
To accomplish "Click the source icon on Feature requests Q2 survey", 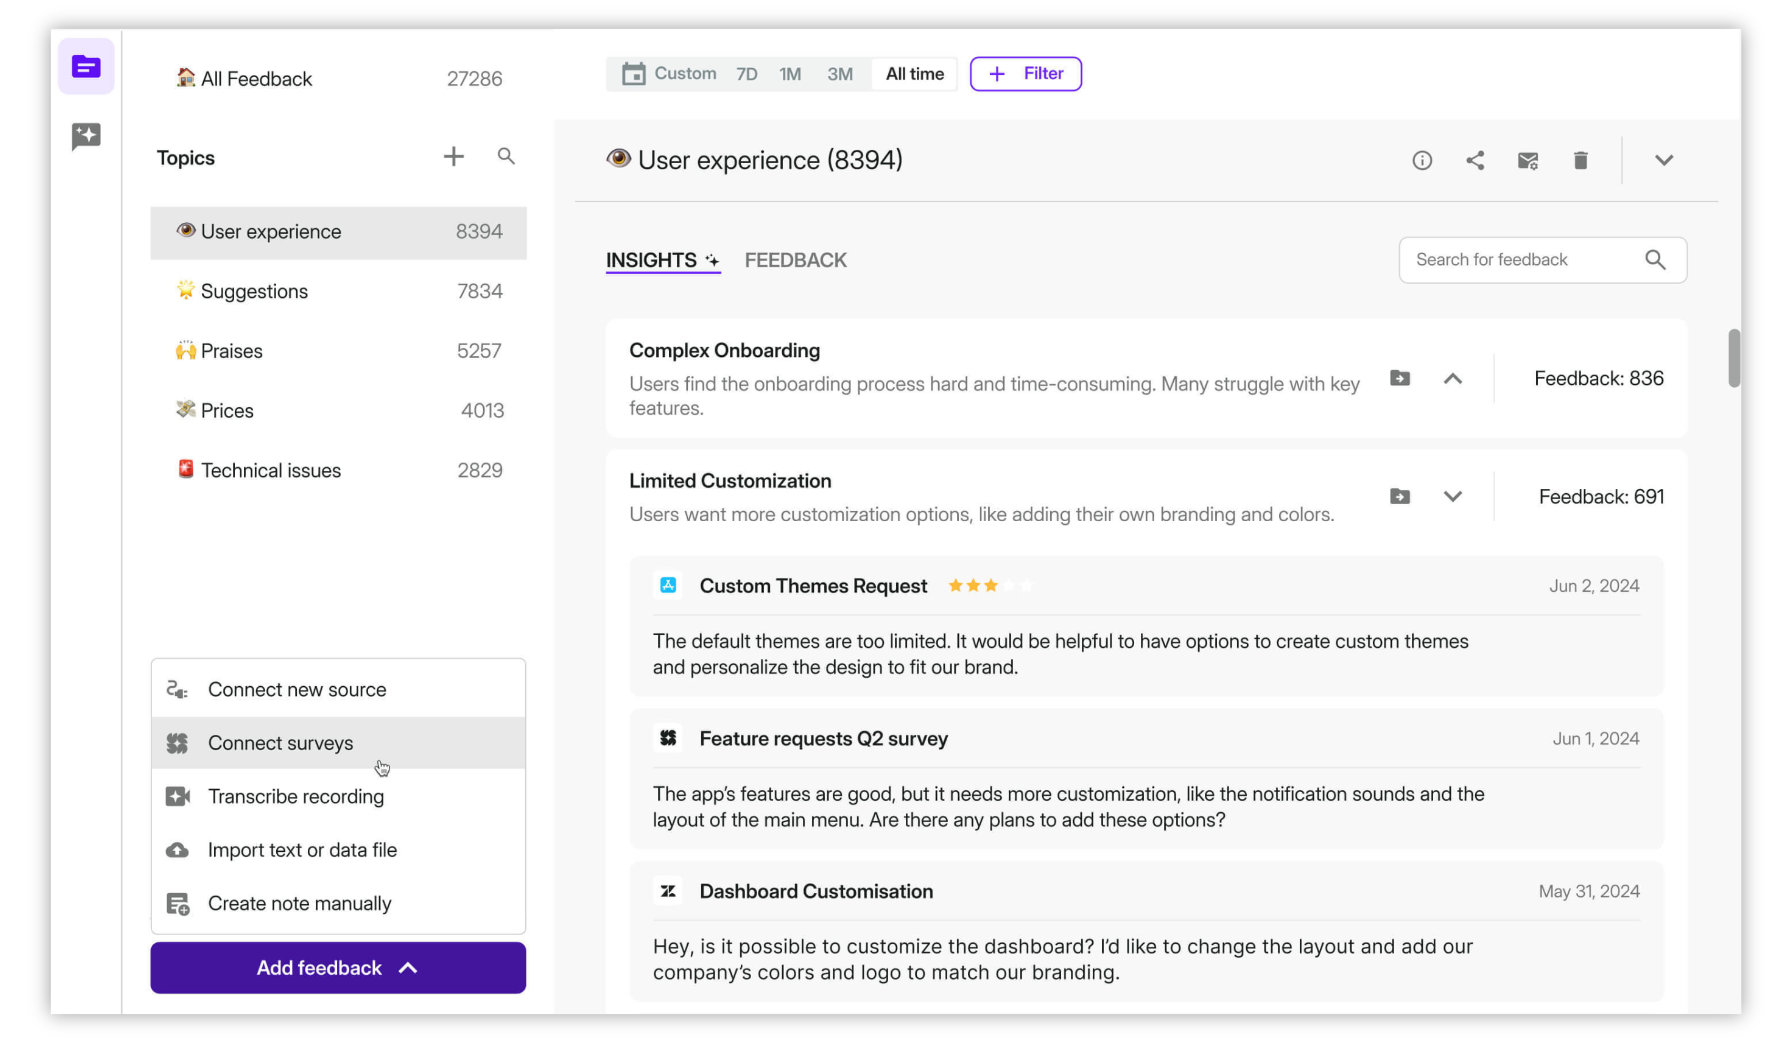I will (668, 738).
